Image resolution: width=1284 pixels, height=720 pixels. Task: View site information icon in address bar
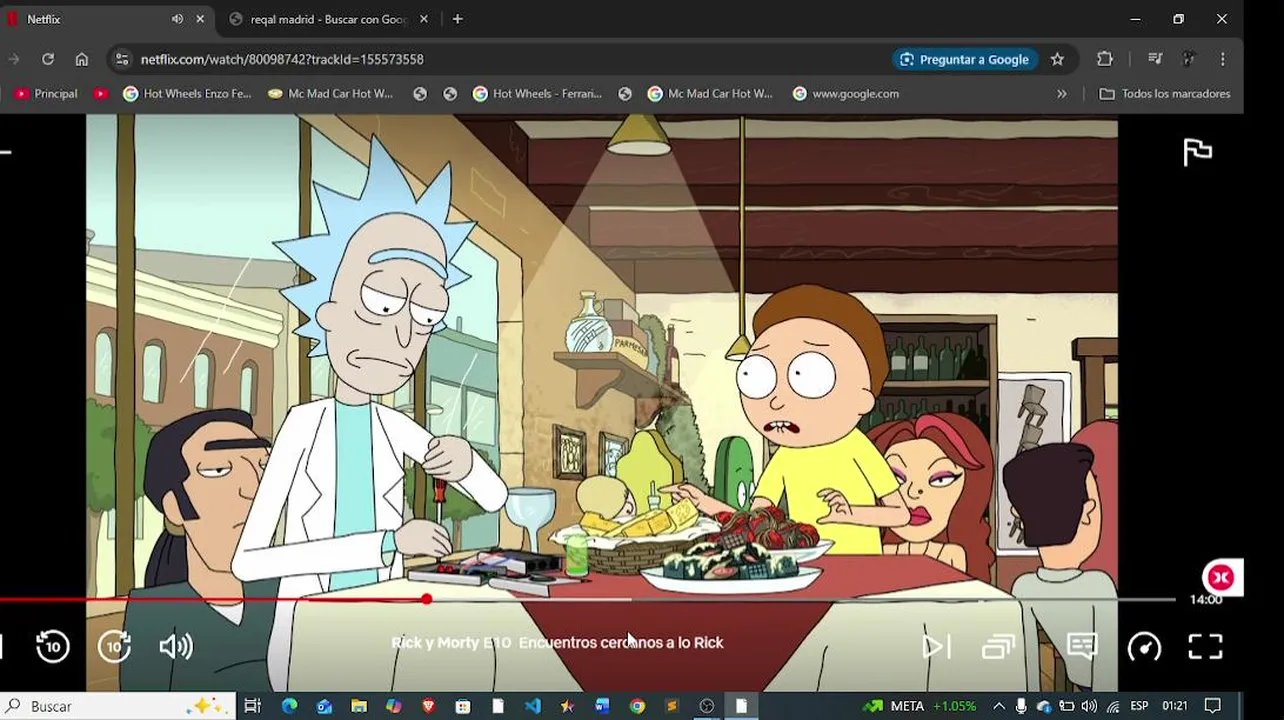pos(122,59)
